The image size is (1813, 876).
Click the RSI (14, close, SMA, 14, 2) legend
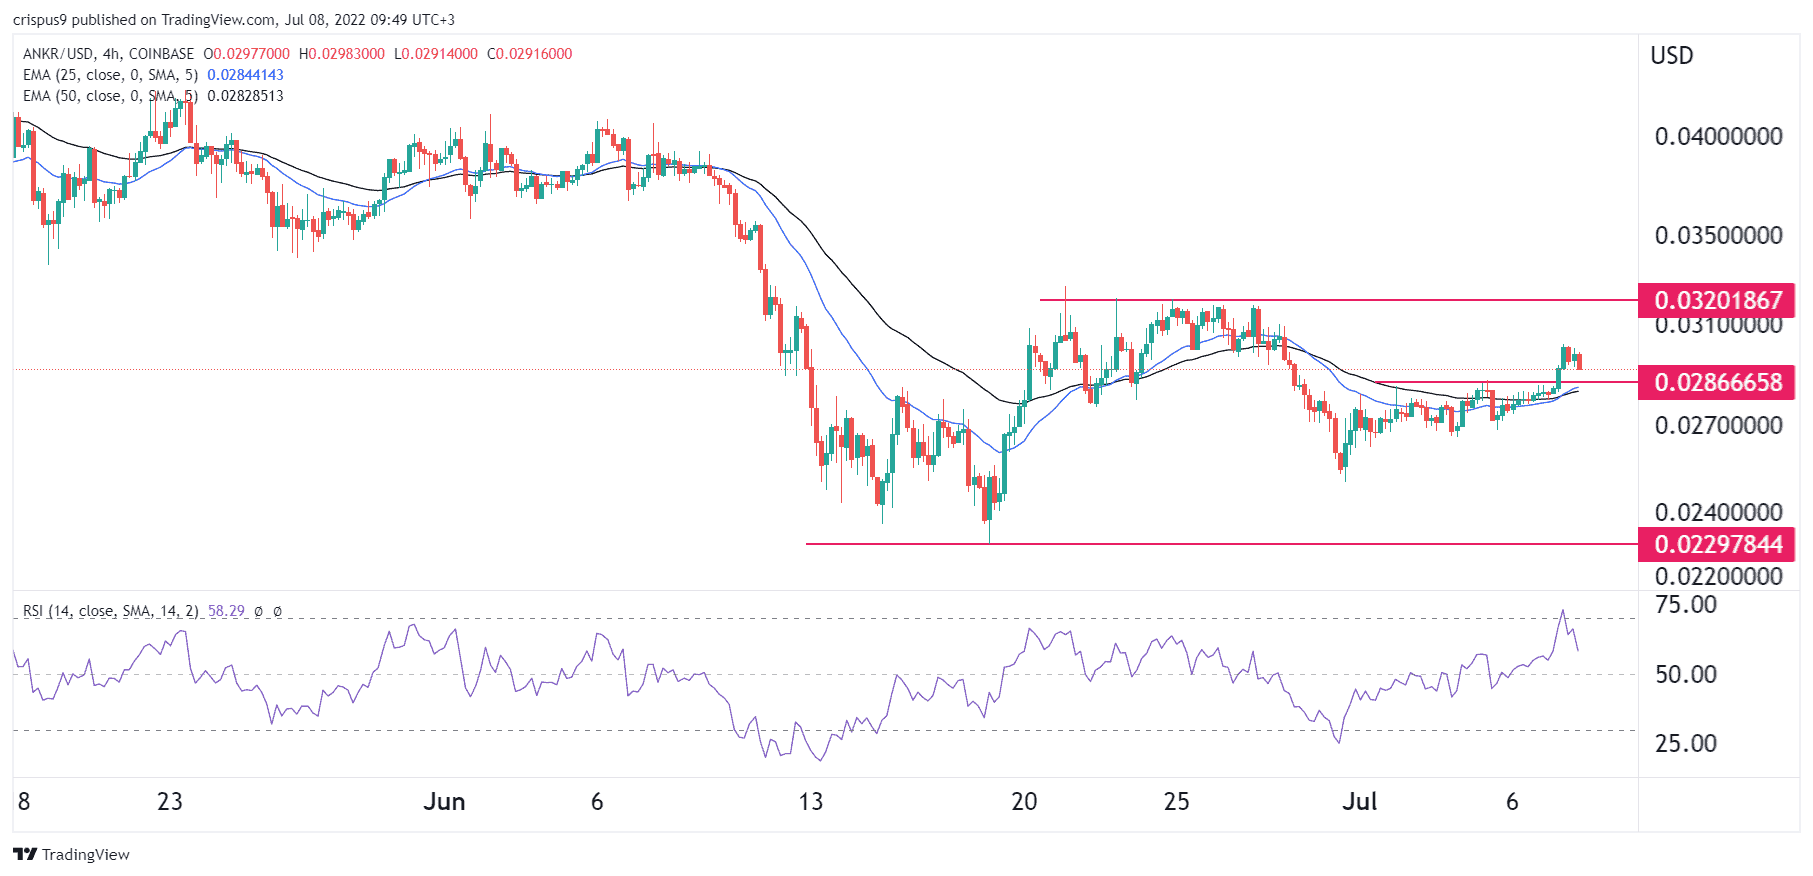tap(111, 611)
